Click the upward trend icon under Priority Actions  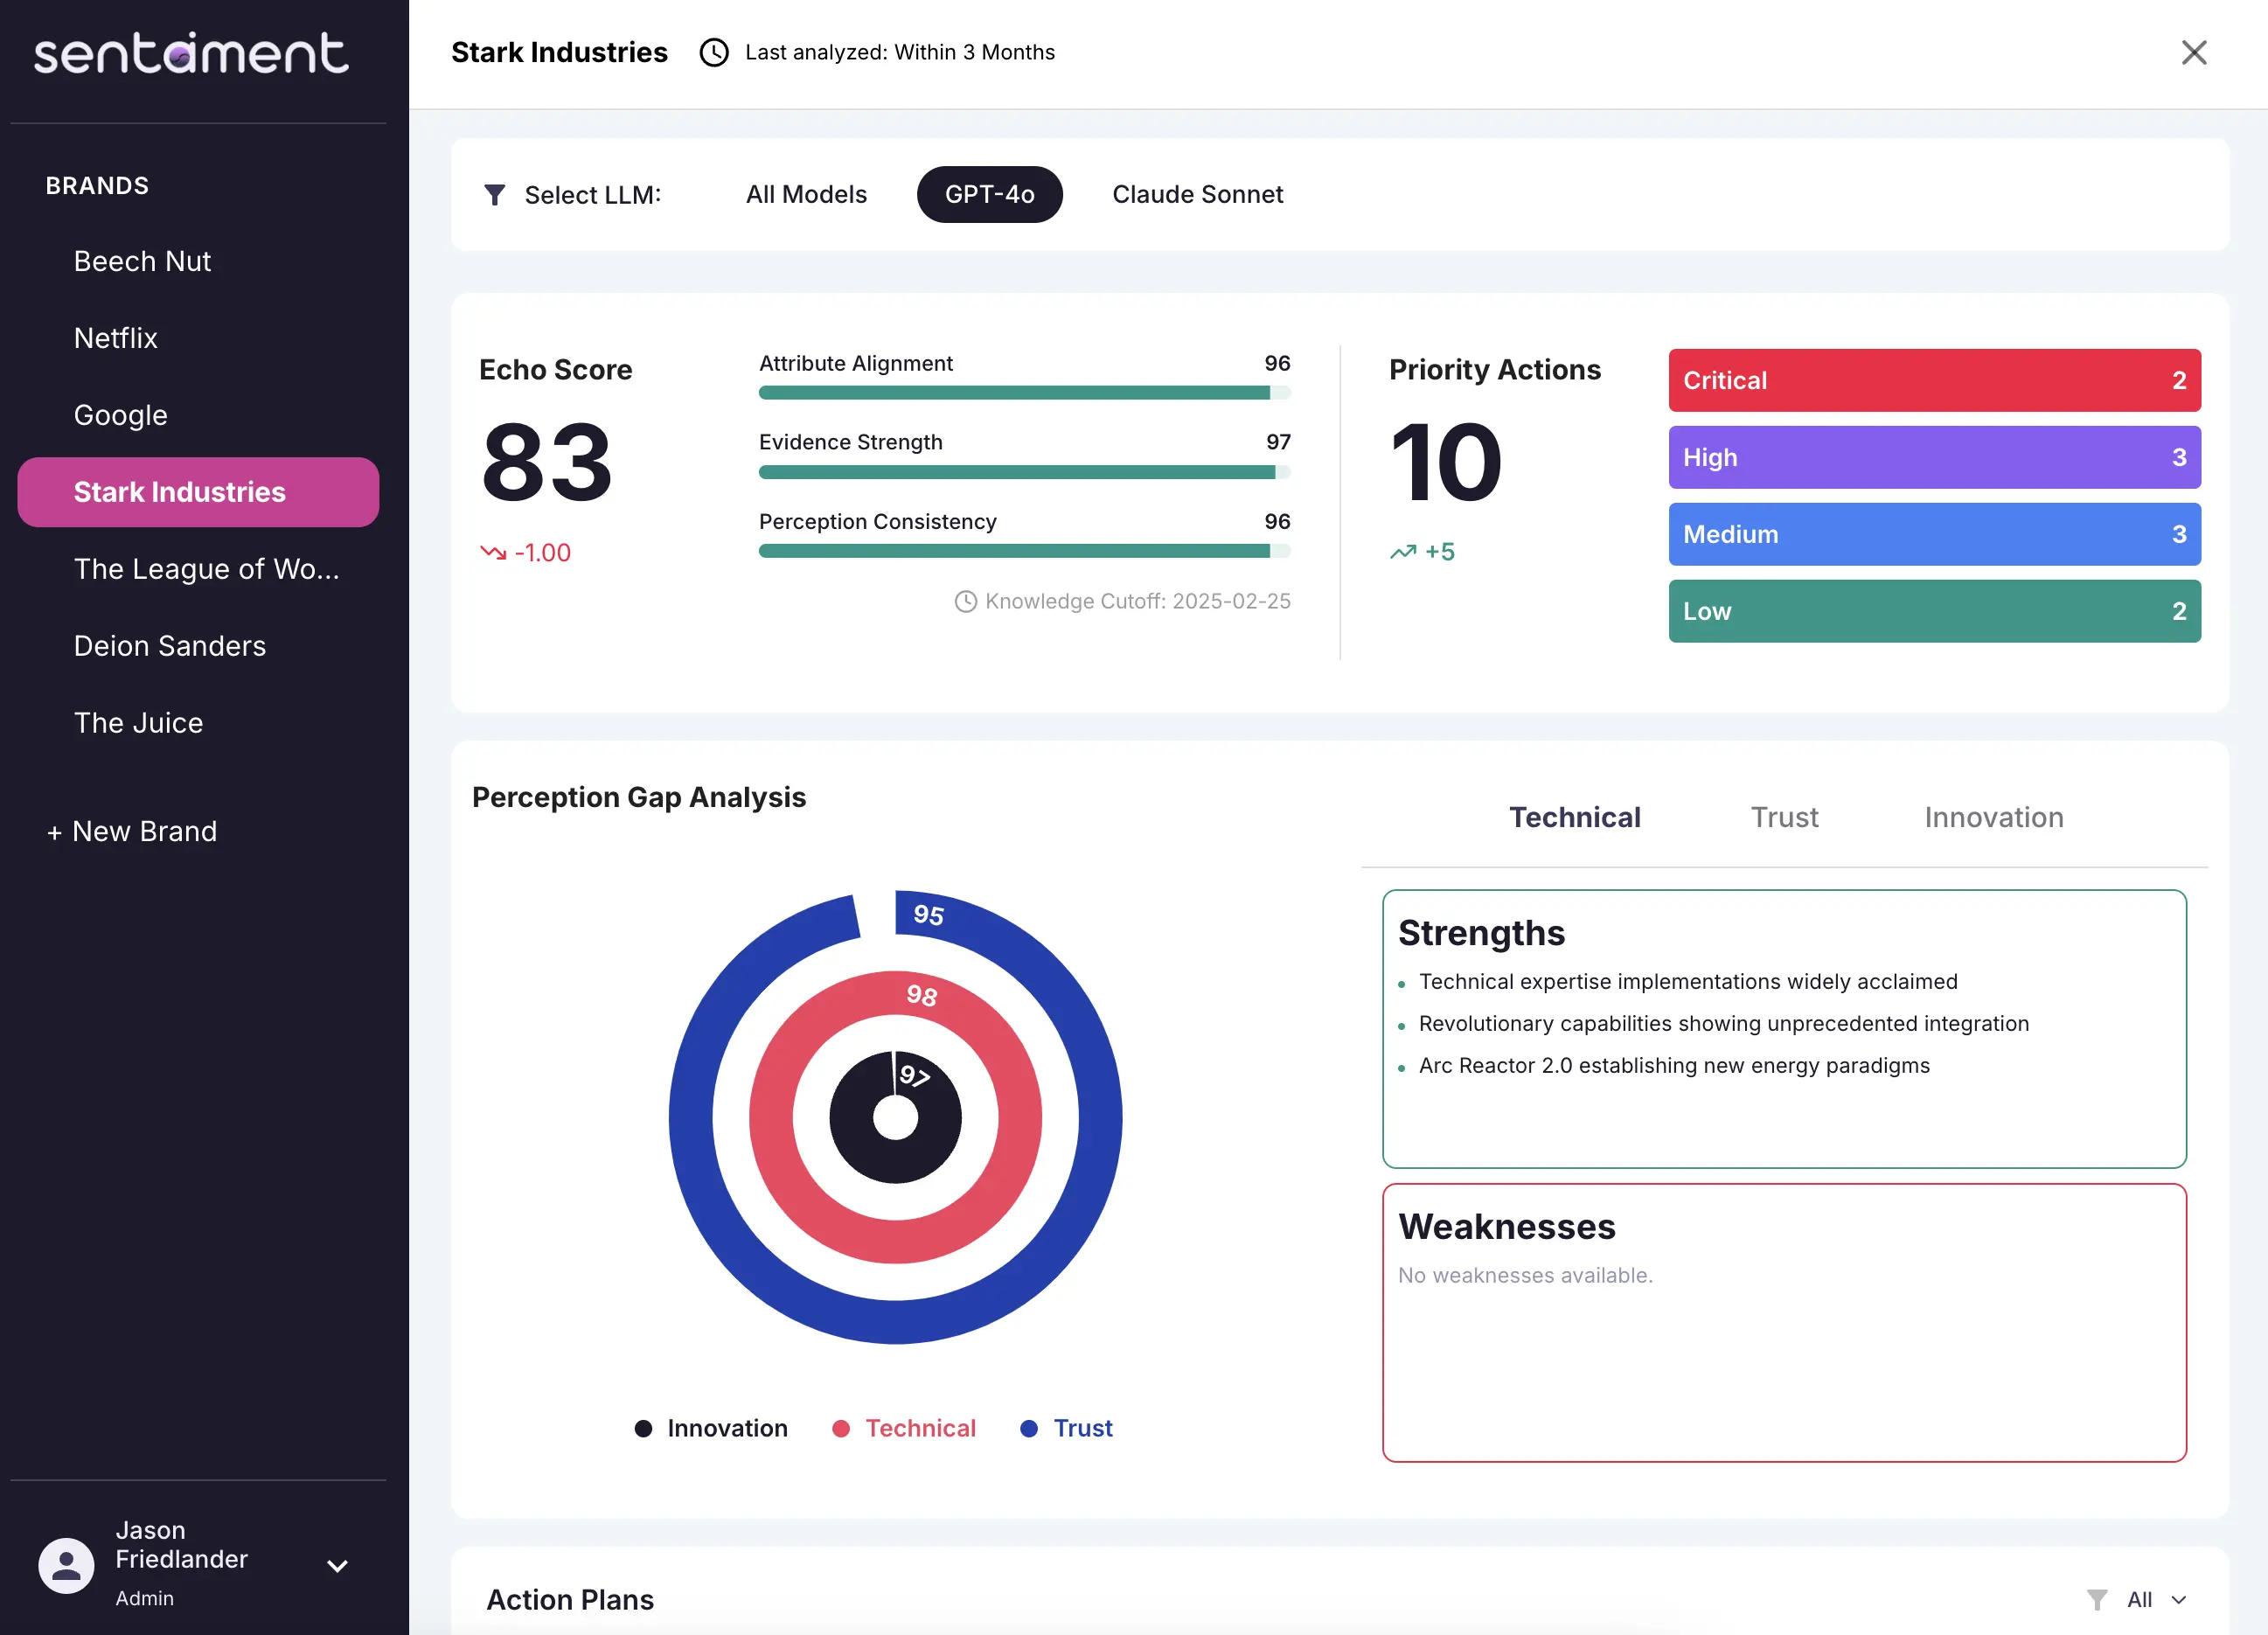pyautogui.click(x=1403, y=552)
